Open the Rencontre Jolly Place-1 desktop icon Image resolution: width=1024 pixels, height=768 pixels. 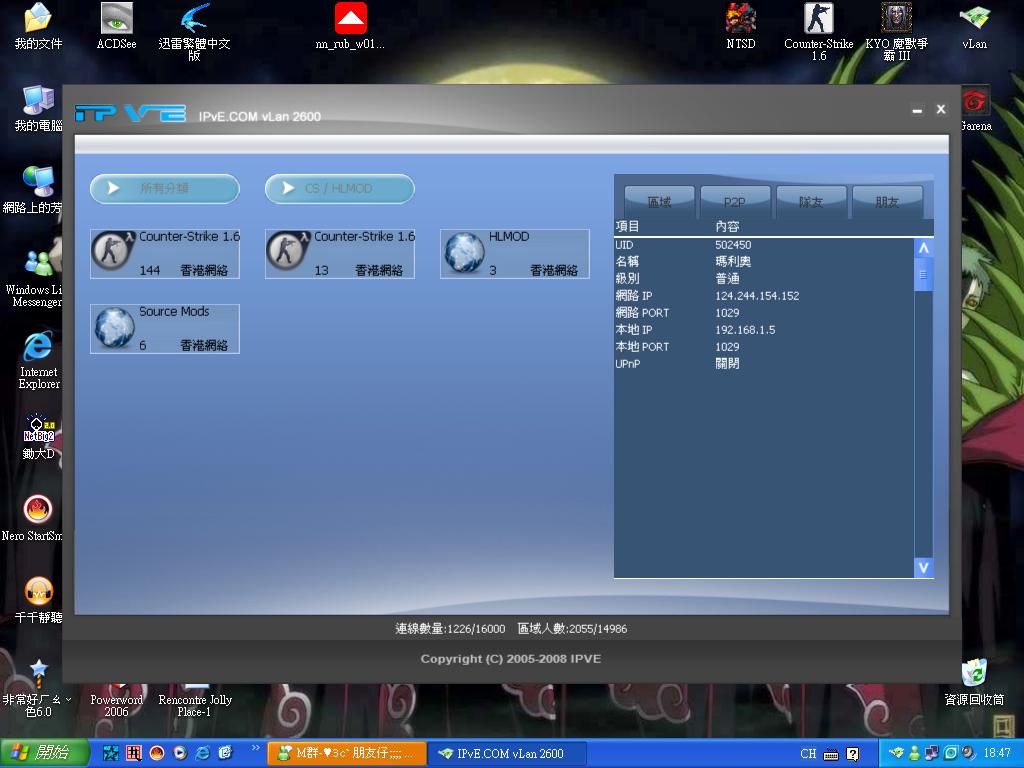(x=195, y=700)
